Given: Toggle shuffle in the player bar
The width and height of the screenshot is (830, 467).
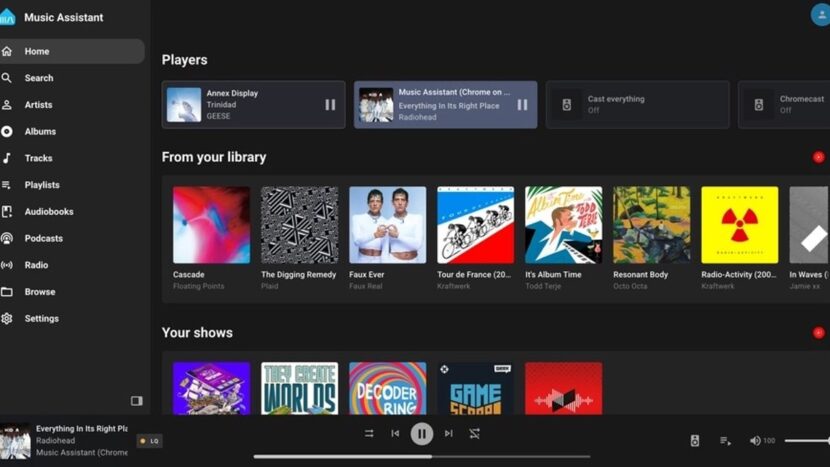Looking at the screenshot, I should pyautogui.click(x=369, y=433).
